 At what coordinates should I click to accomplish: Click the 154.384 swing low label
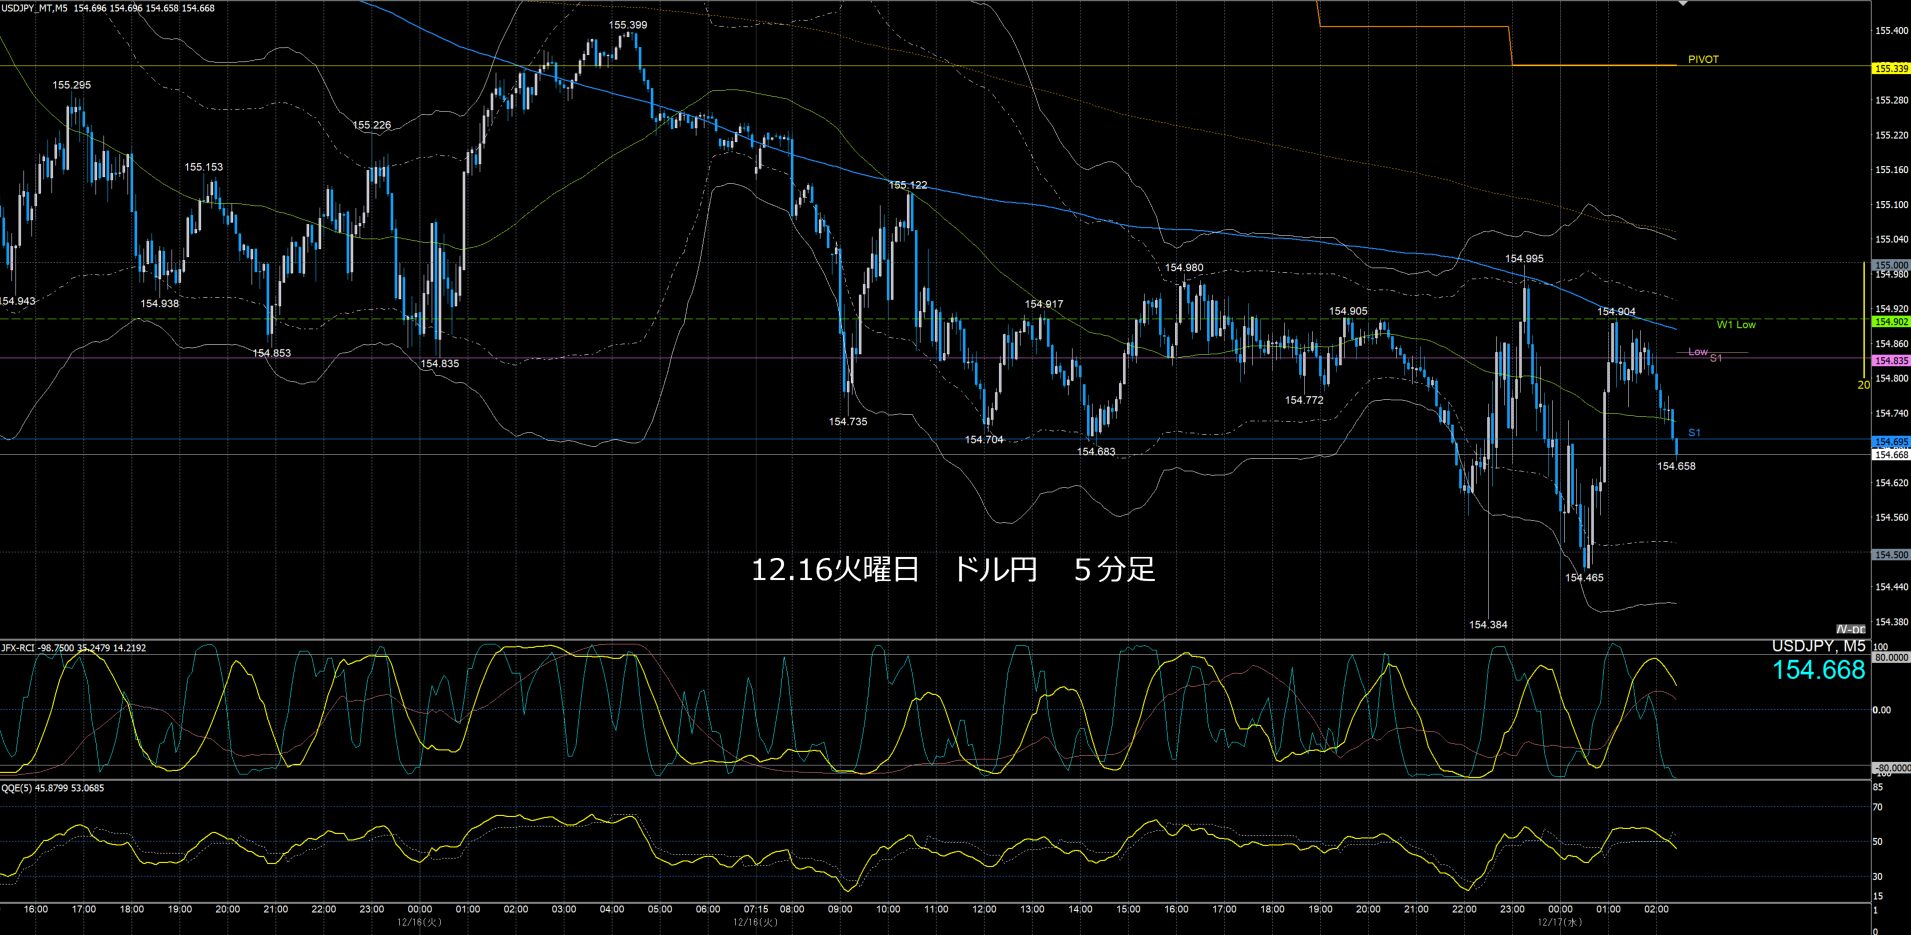point(1488,625)
